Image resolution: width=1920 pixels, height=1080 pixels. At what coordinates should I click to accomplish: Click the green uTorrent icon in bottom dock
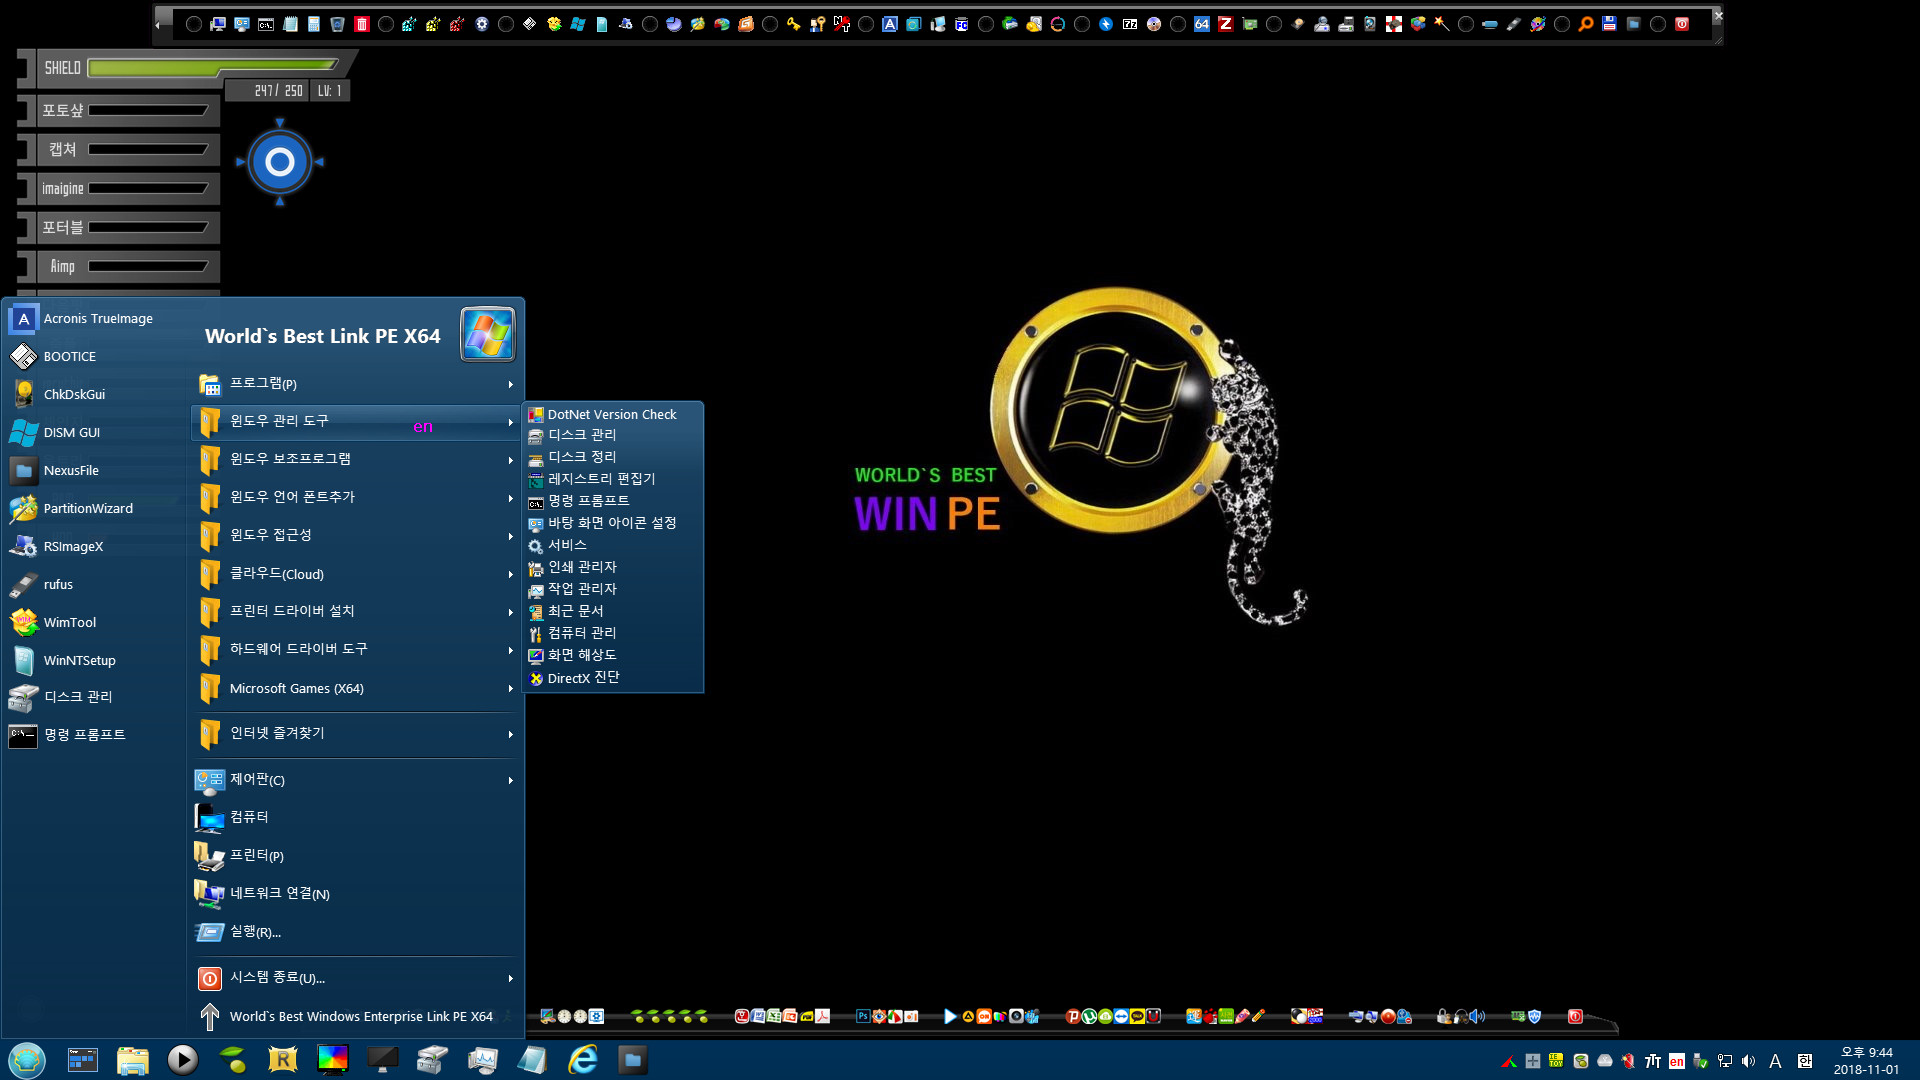(x=1089, y=1016)
